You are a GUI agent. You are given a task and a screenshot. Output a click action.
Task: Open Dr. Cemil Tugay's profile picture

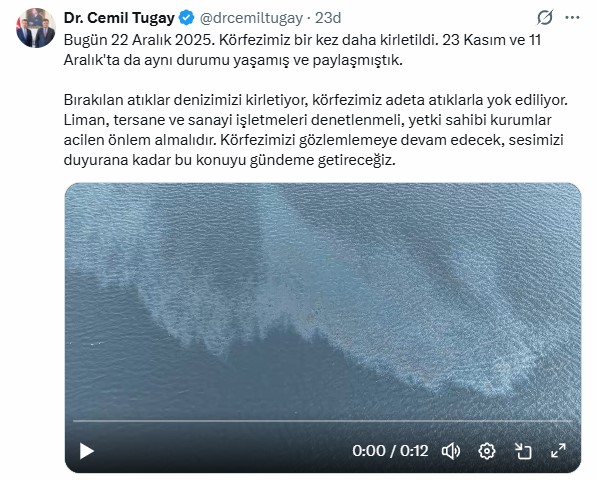36,28
